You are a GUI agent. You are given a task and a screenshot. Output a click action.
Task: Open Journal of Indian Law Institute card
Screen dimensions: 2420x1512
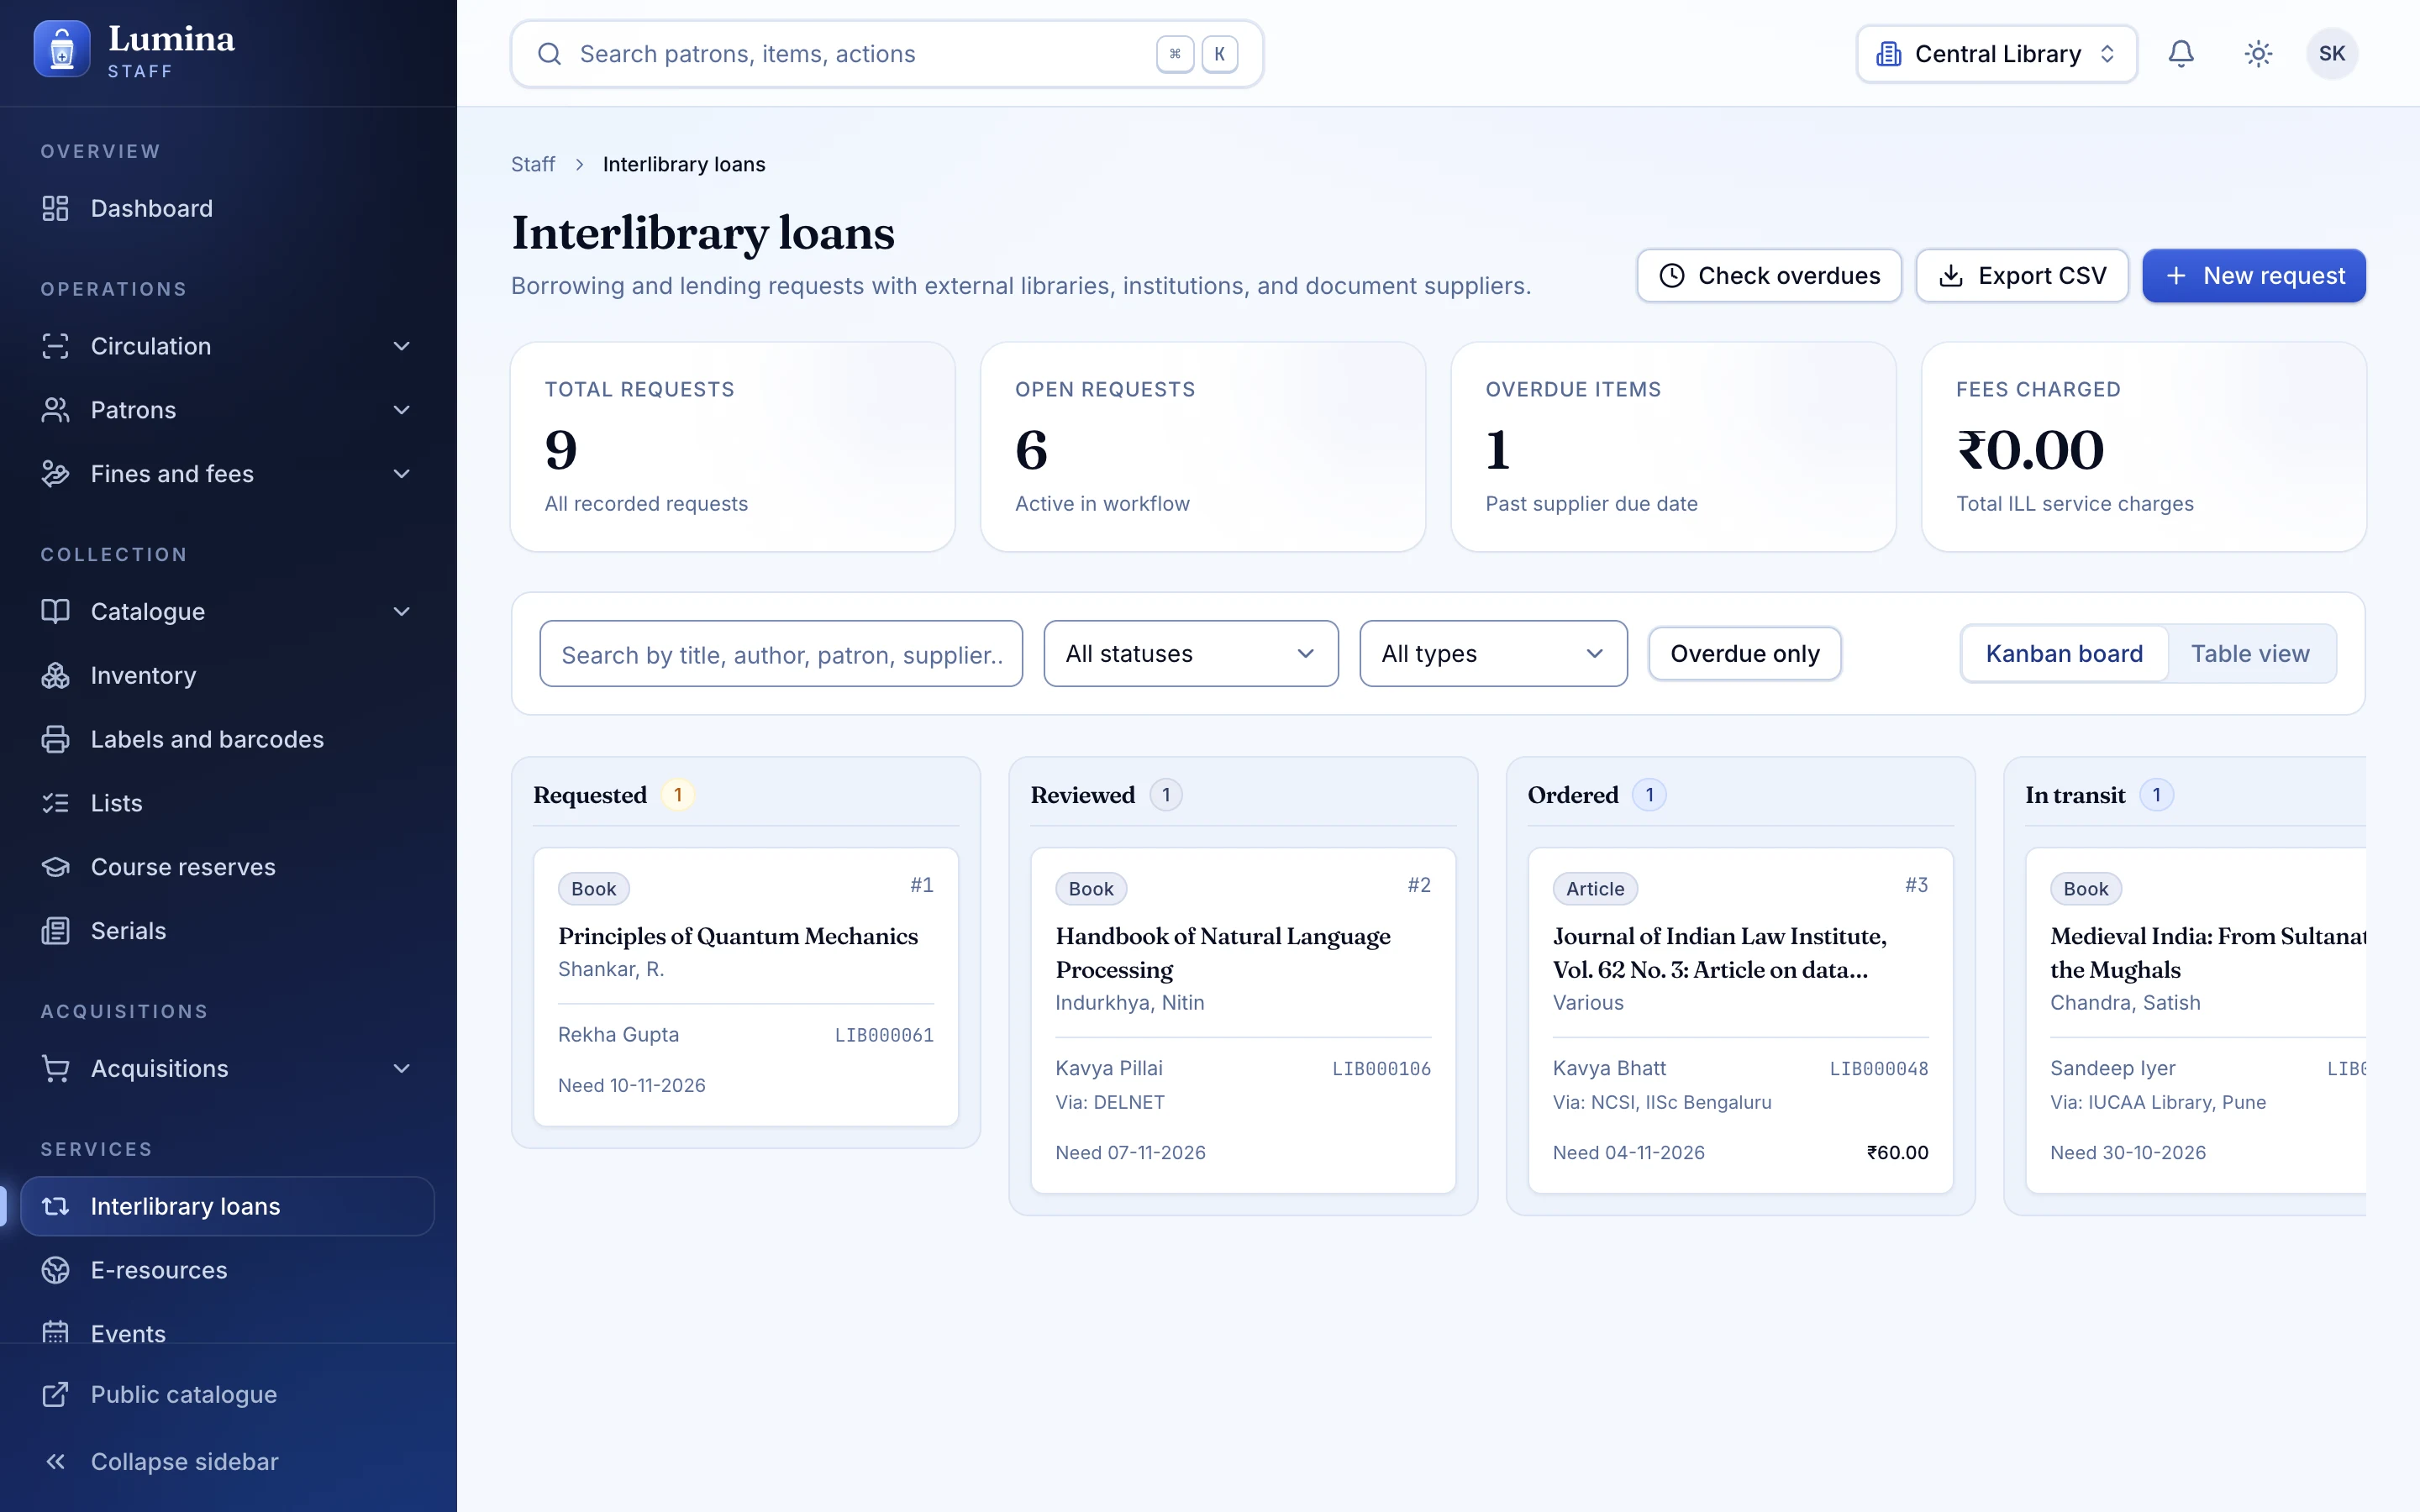pyautogui.click(x=1740, y=1020)
